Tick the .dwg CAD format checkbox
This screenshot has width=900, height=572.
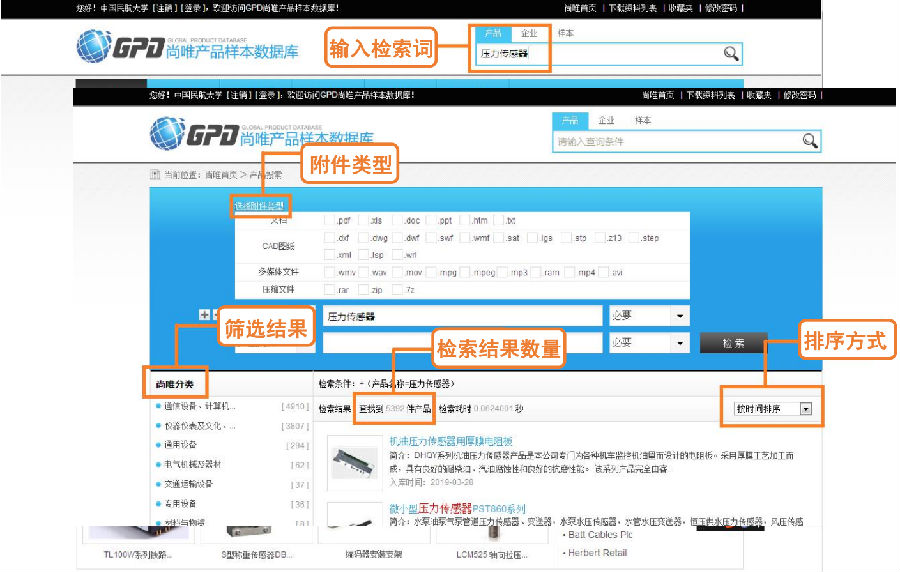pos(363,238)
